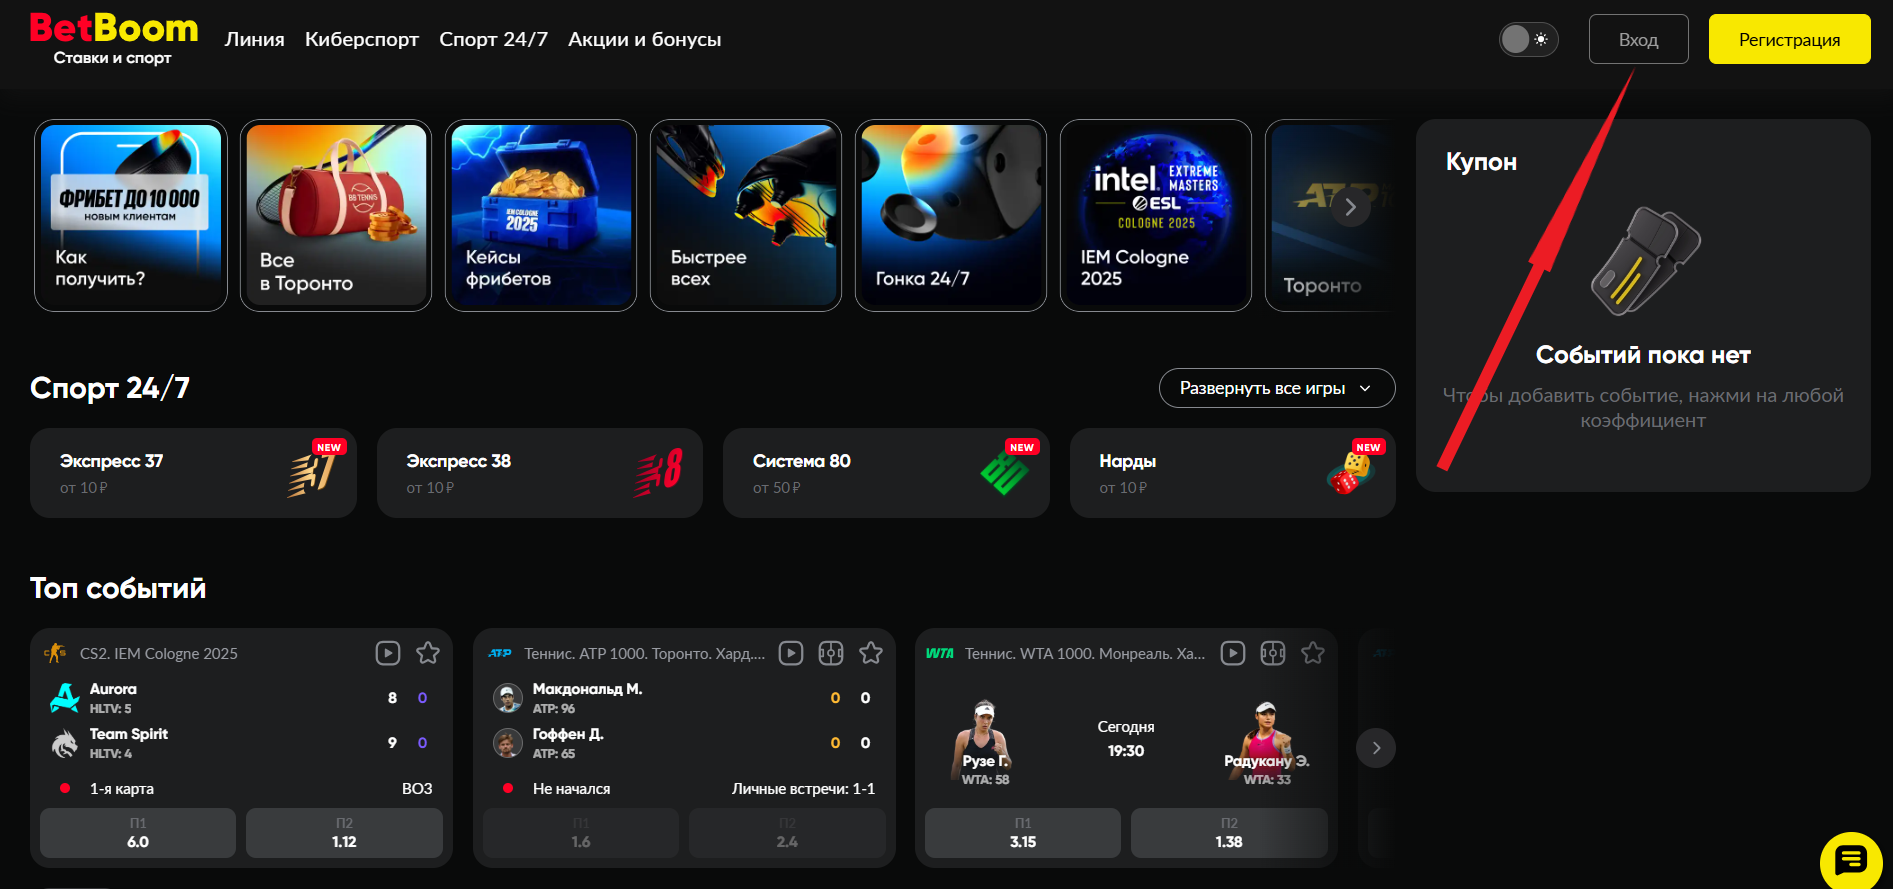Screen dimensions: 1893x889
Task: Select П2 odds 1.12 for Team Spirit
Action: (344, 833)
